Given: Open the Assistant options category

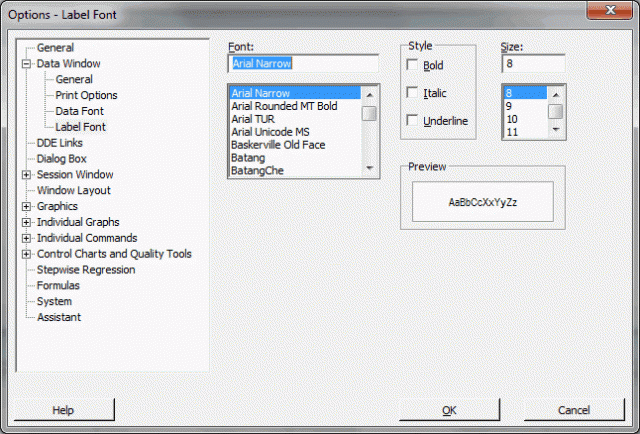Looking at the screenshot, I should point(59,317).
